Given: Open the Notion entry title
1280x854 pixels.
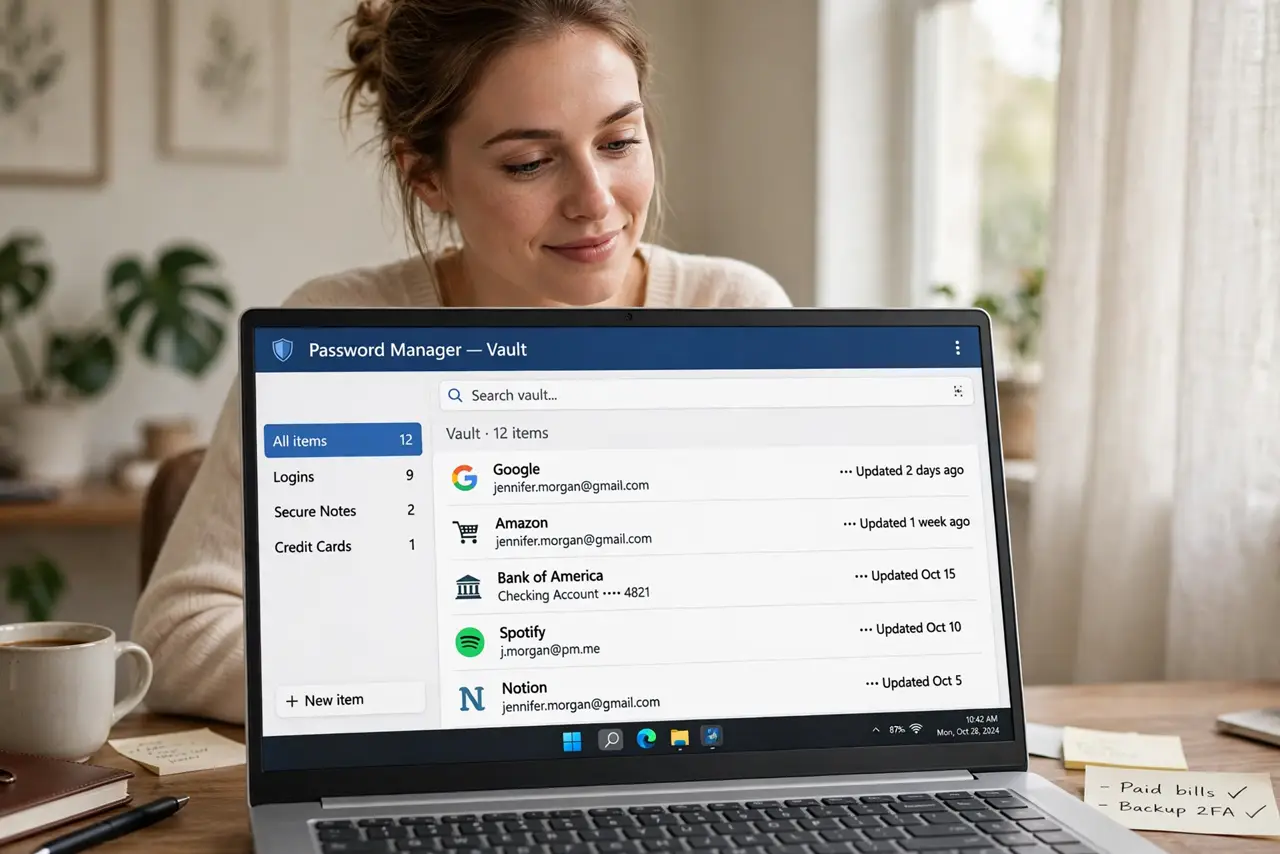Looking at the screenshot, I should (524, 688).
